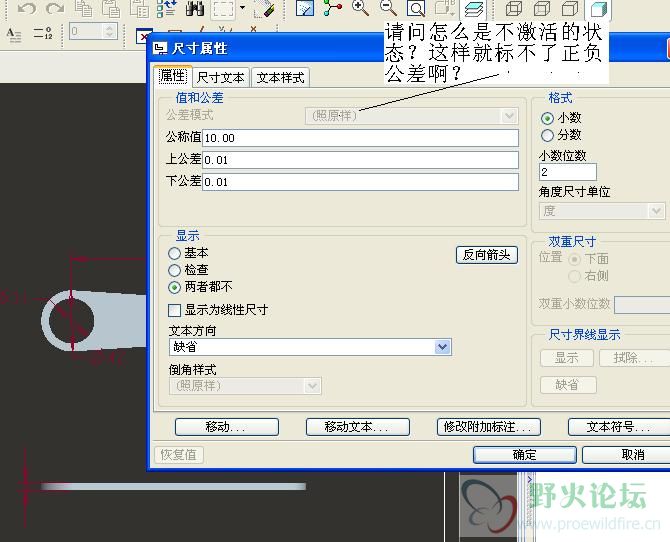Click the regenerate list icon with arrows
The width and height of the screenshot is (670, 542).
point(167,9)
